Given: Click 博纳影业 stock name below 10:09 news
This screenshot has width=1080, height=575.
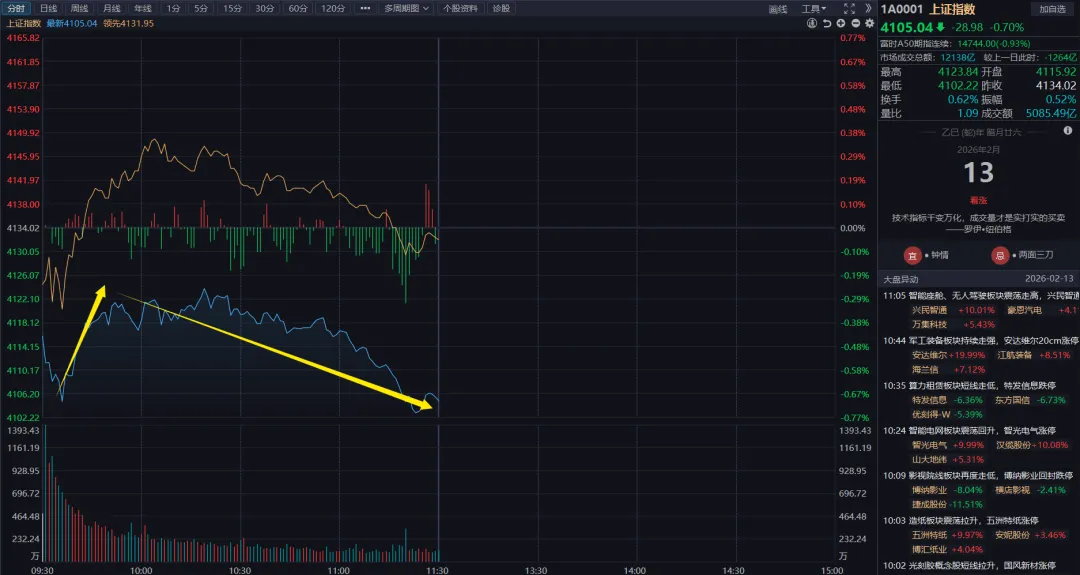Looking at the screenshot, I should pyautogui.click(x=929, y=490).
